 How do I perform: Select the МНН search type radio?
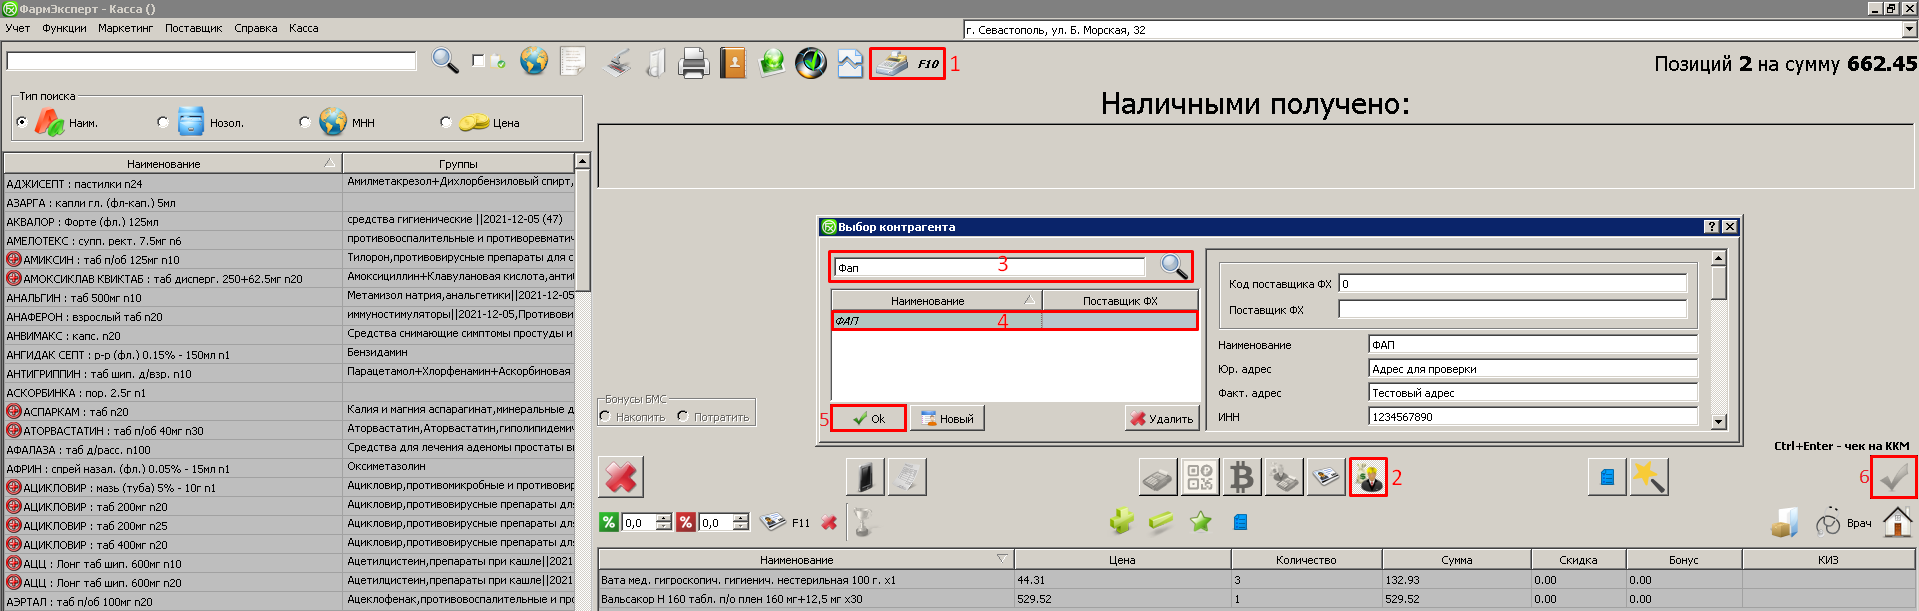tap(305, 123)
